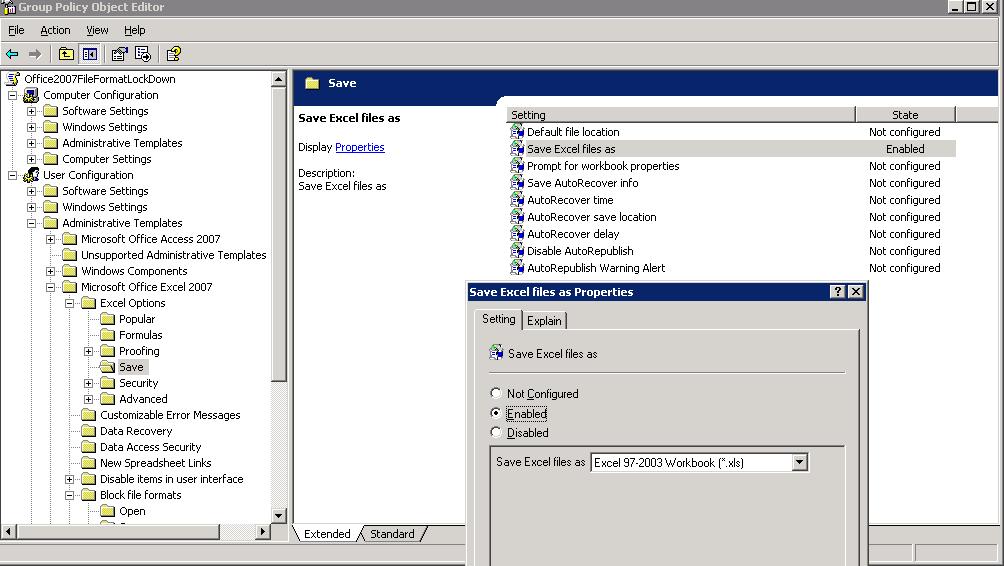Select the Save Excel files as row
This screenshot has height=566, width=1004.
tap(732, 149)
